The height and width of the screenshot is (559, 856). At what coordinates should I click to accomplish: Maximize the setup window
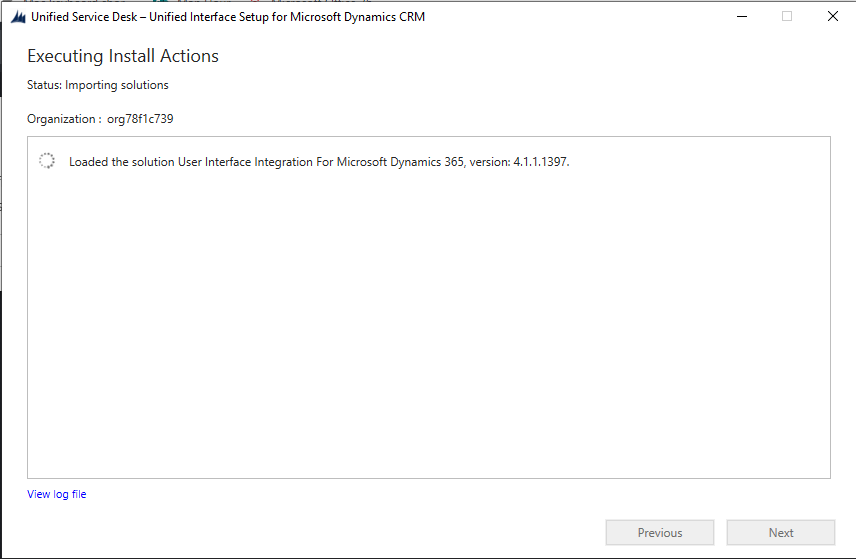pos(787,16)
